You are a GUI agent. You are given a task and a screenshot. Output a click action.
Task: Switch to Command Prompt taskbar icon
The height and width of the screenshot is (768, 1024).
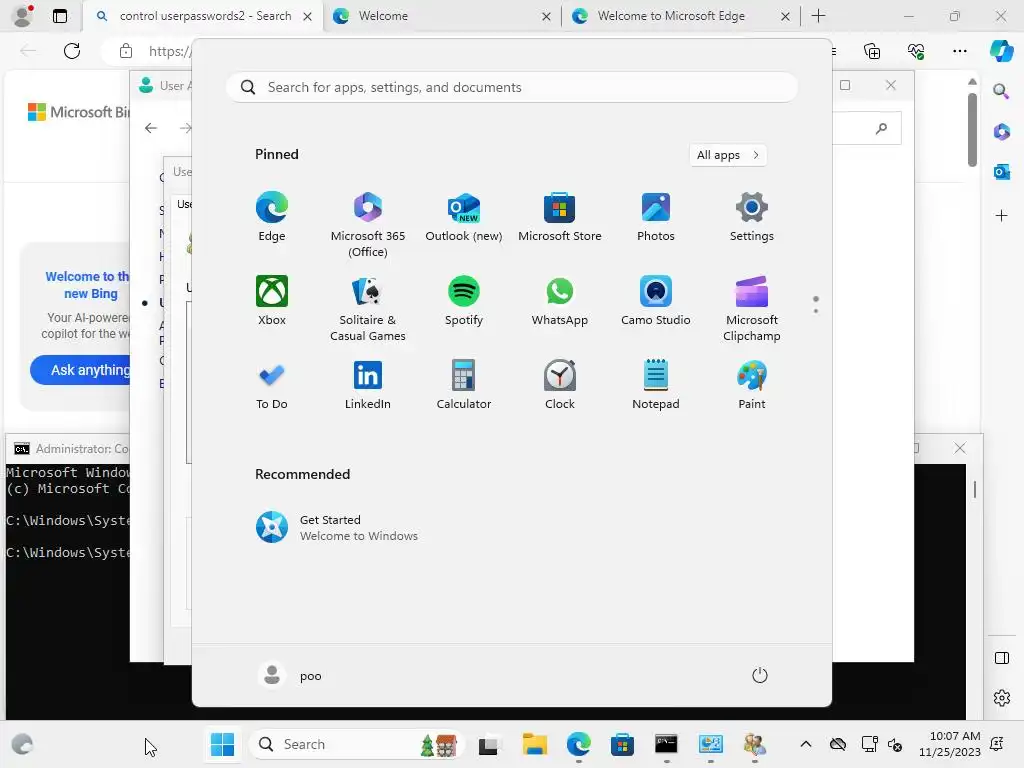pos(666,744)
